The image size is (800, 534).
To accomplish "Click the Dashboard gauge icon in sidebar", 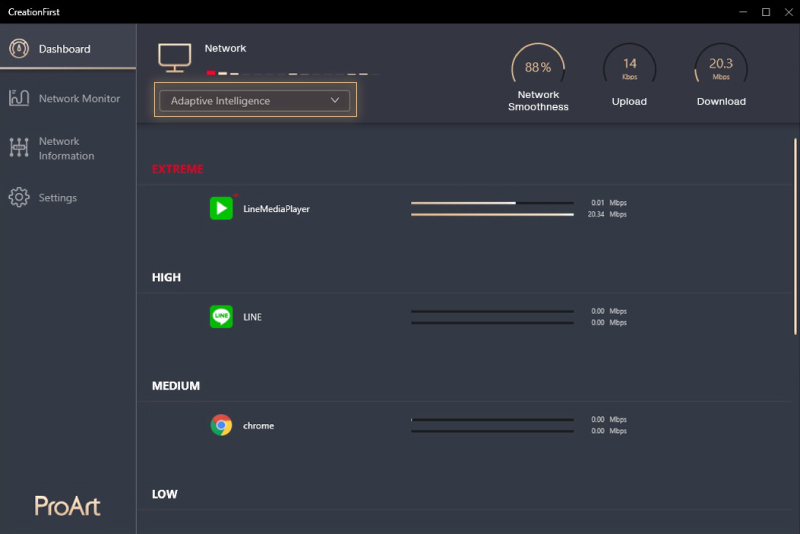I will click(x=18, y=49).
